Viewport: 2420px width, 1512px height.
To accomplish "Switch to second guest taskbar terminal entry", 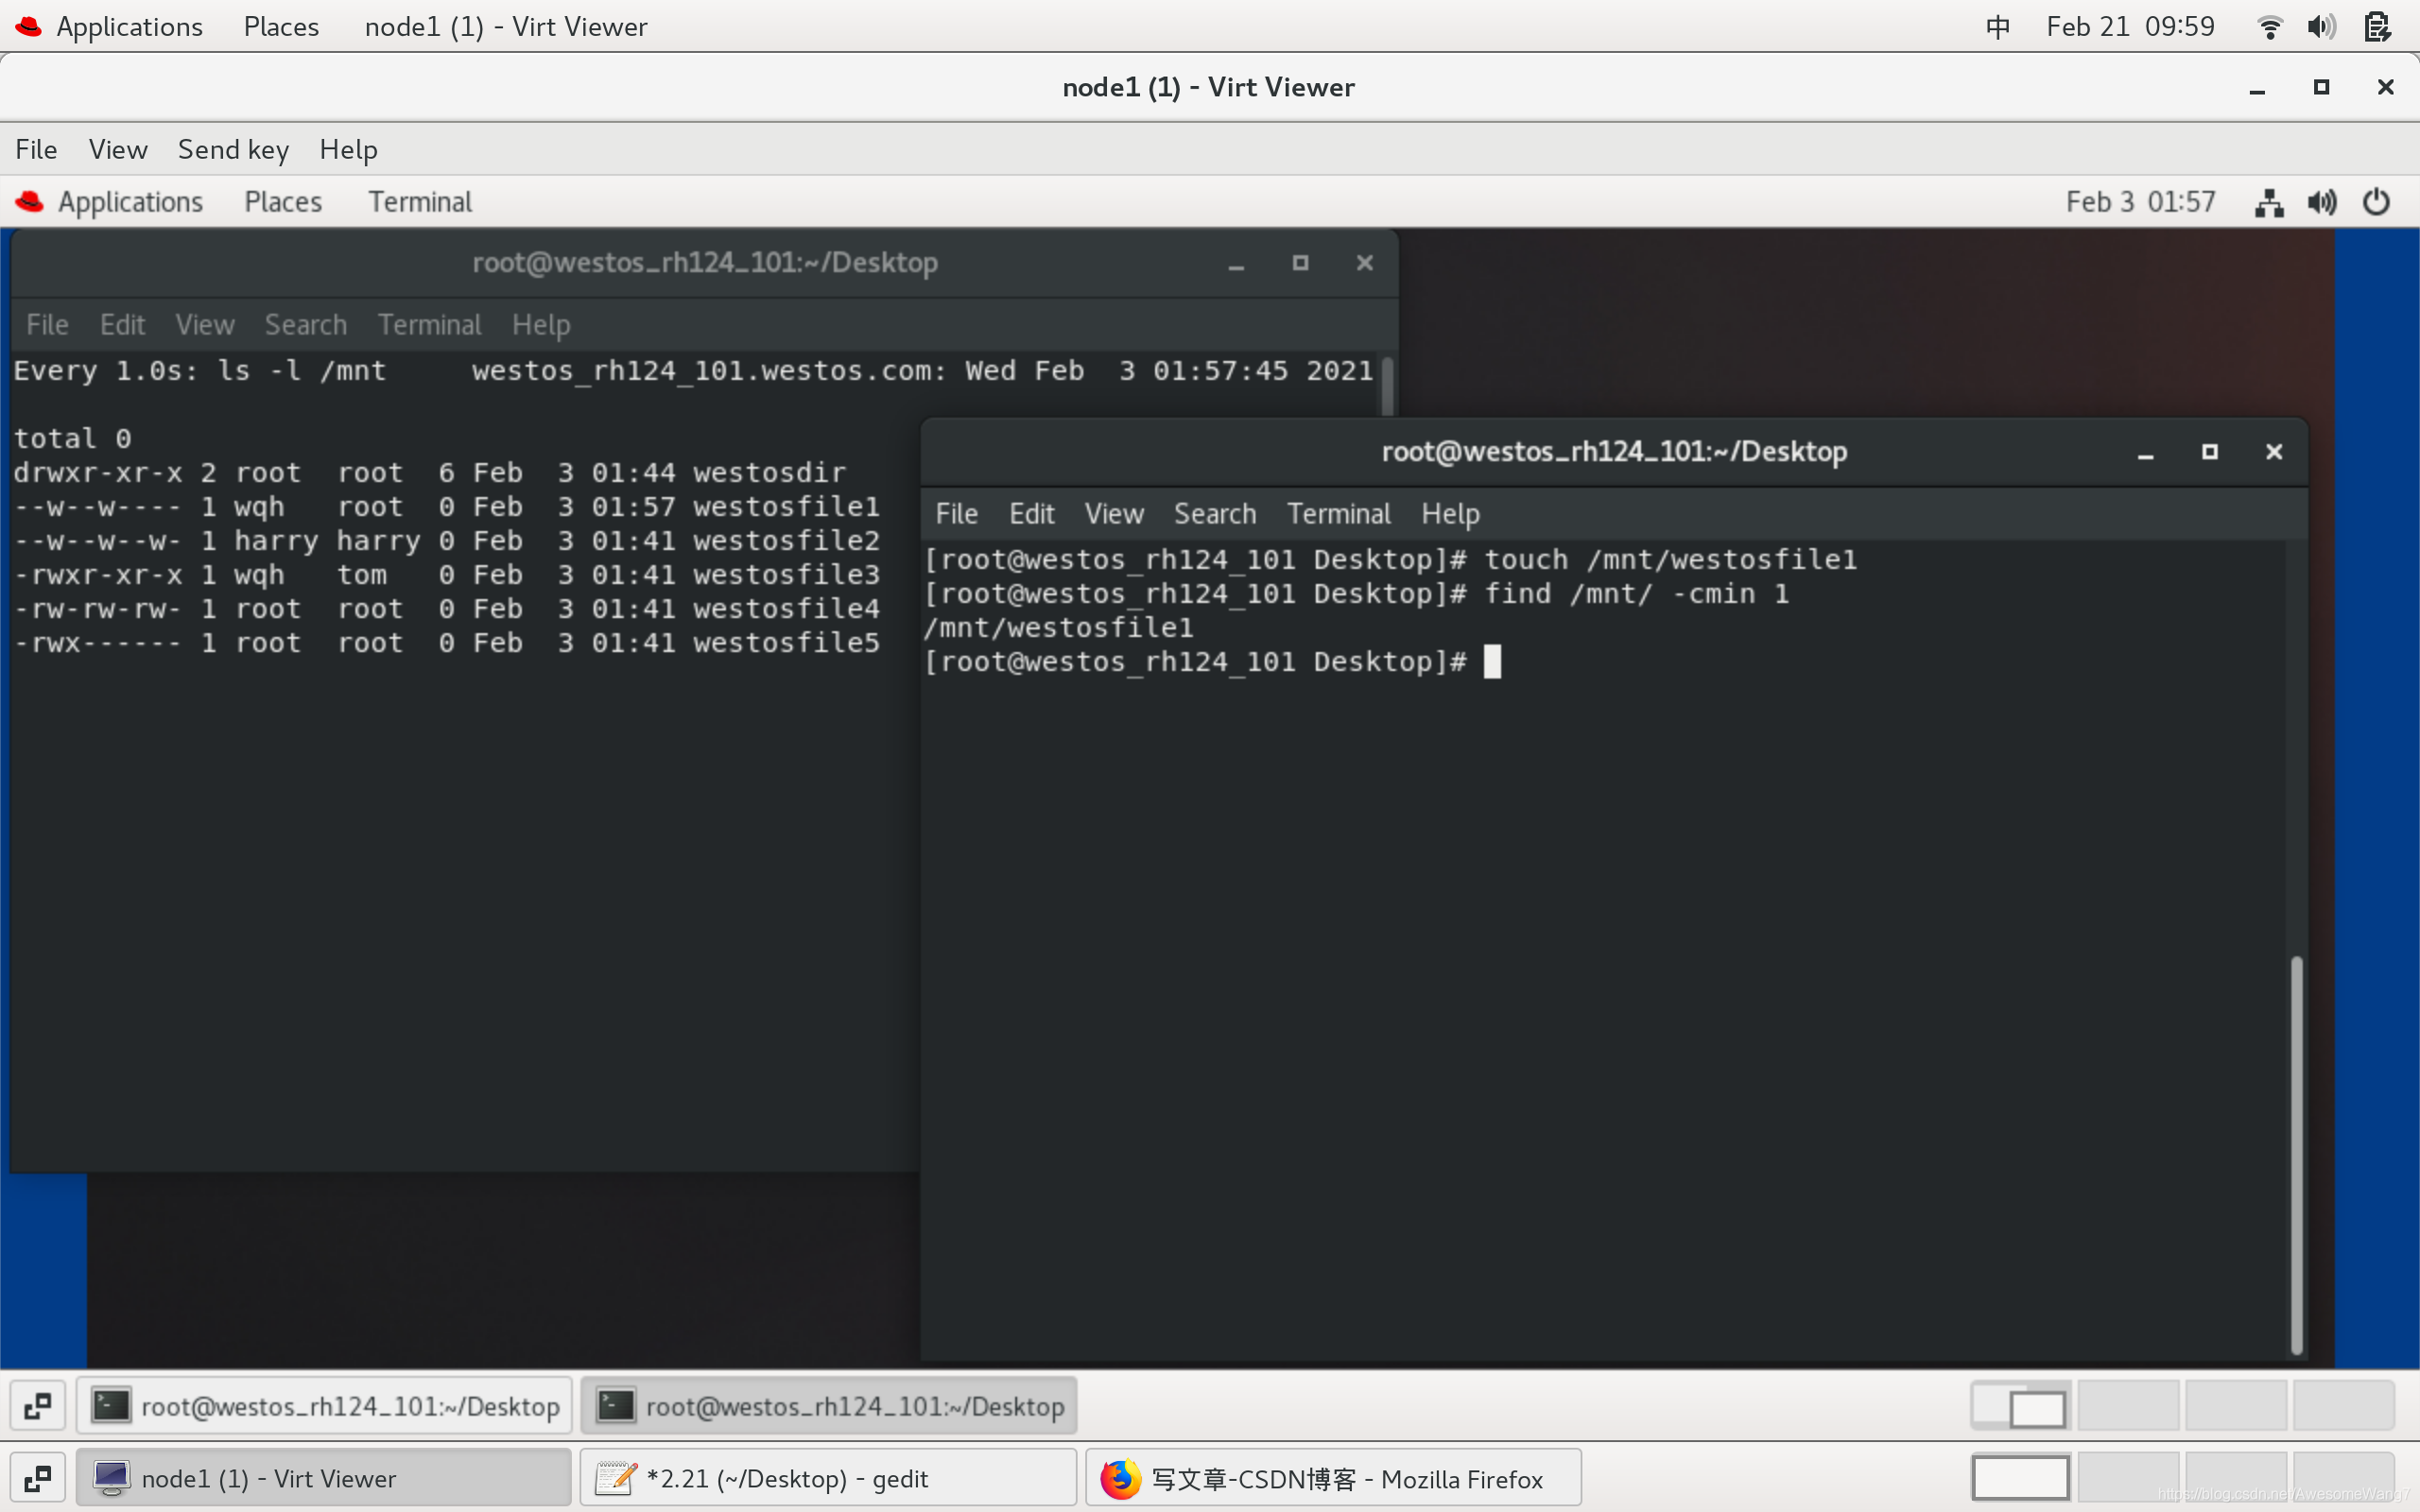I will [x=829, y=1406].
